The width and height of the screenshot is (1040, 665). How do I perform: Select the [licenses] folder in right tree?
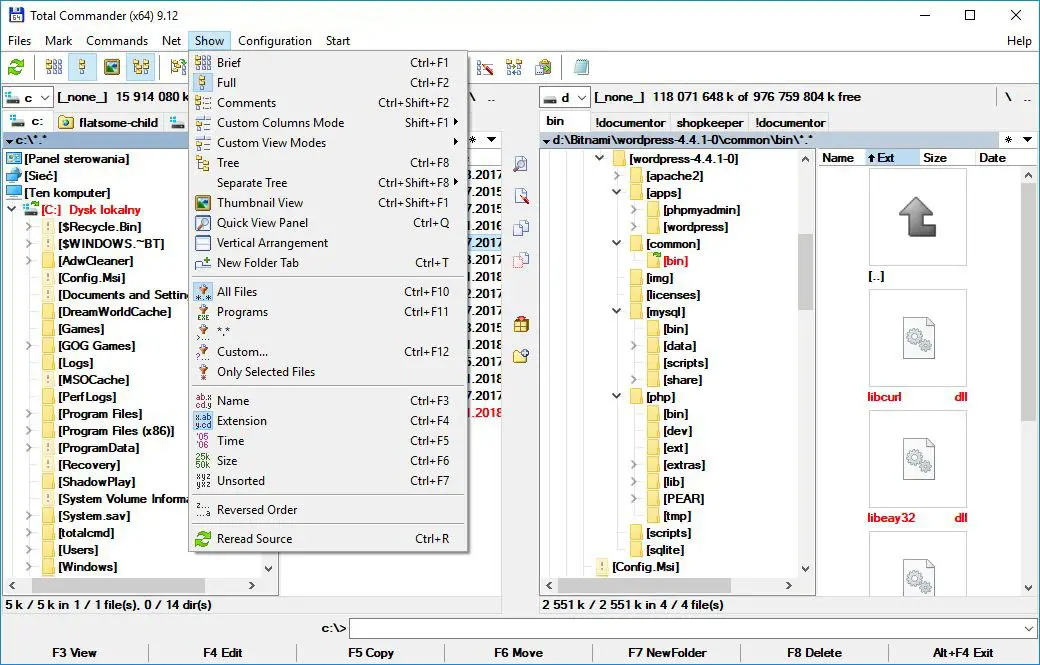(x=673, y=295)
